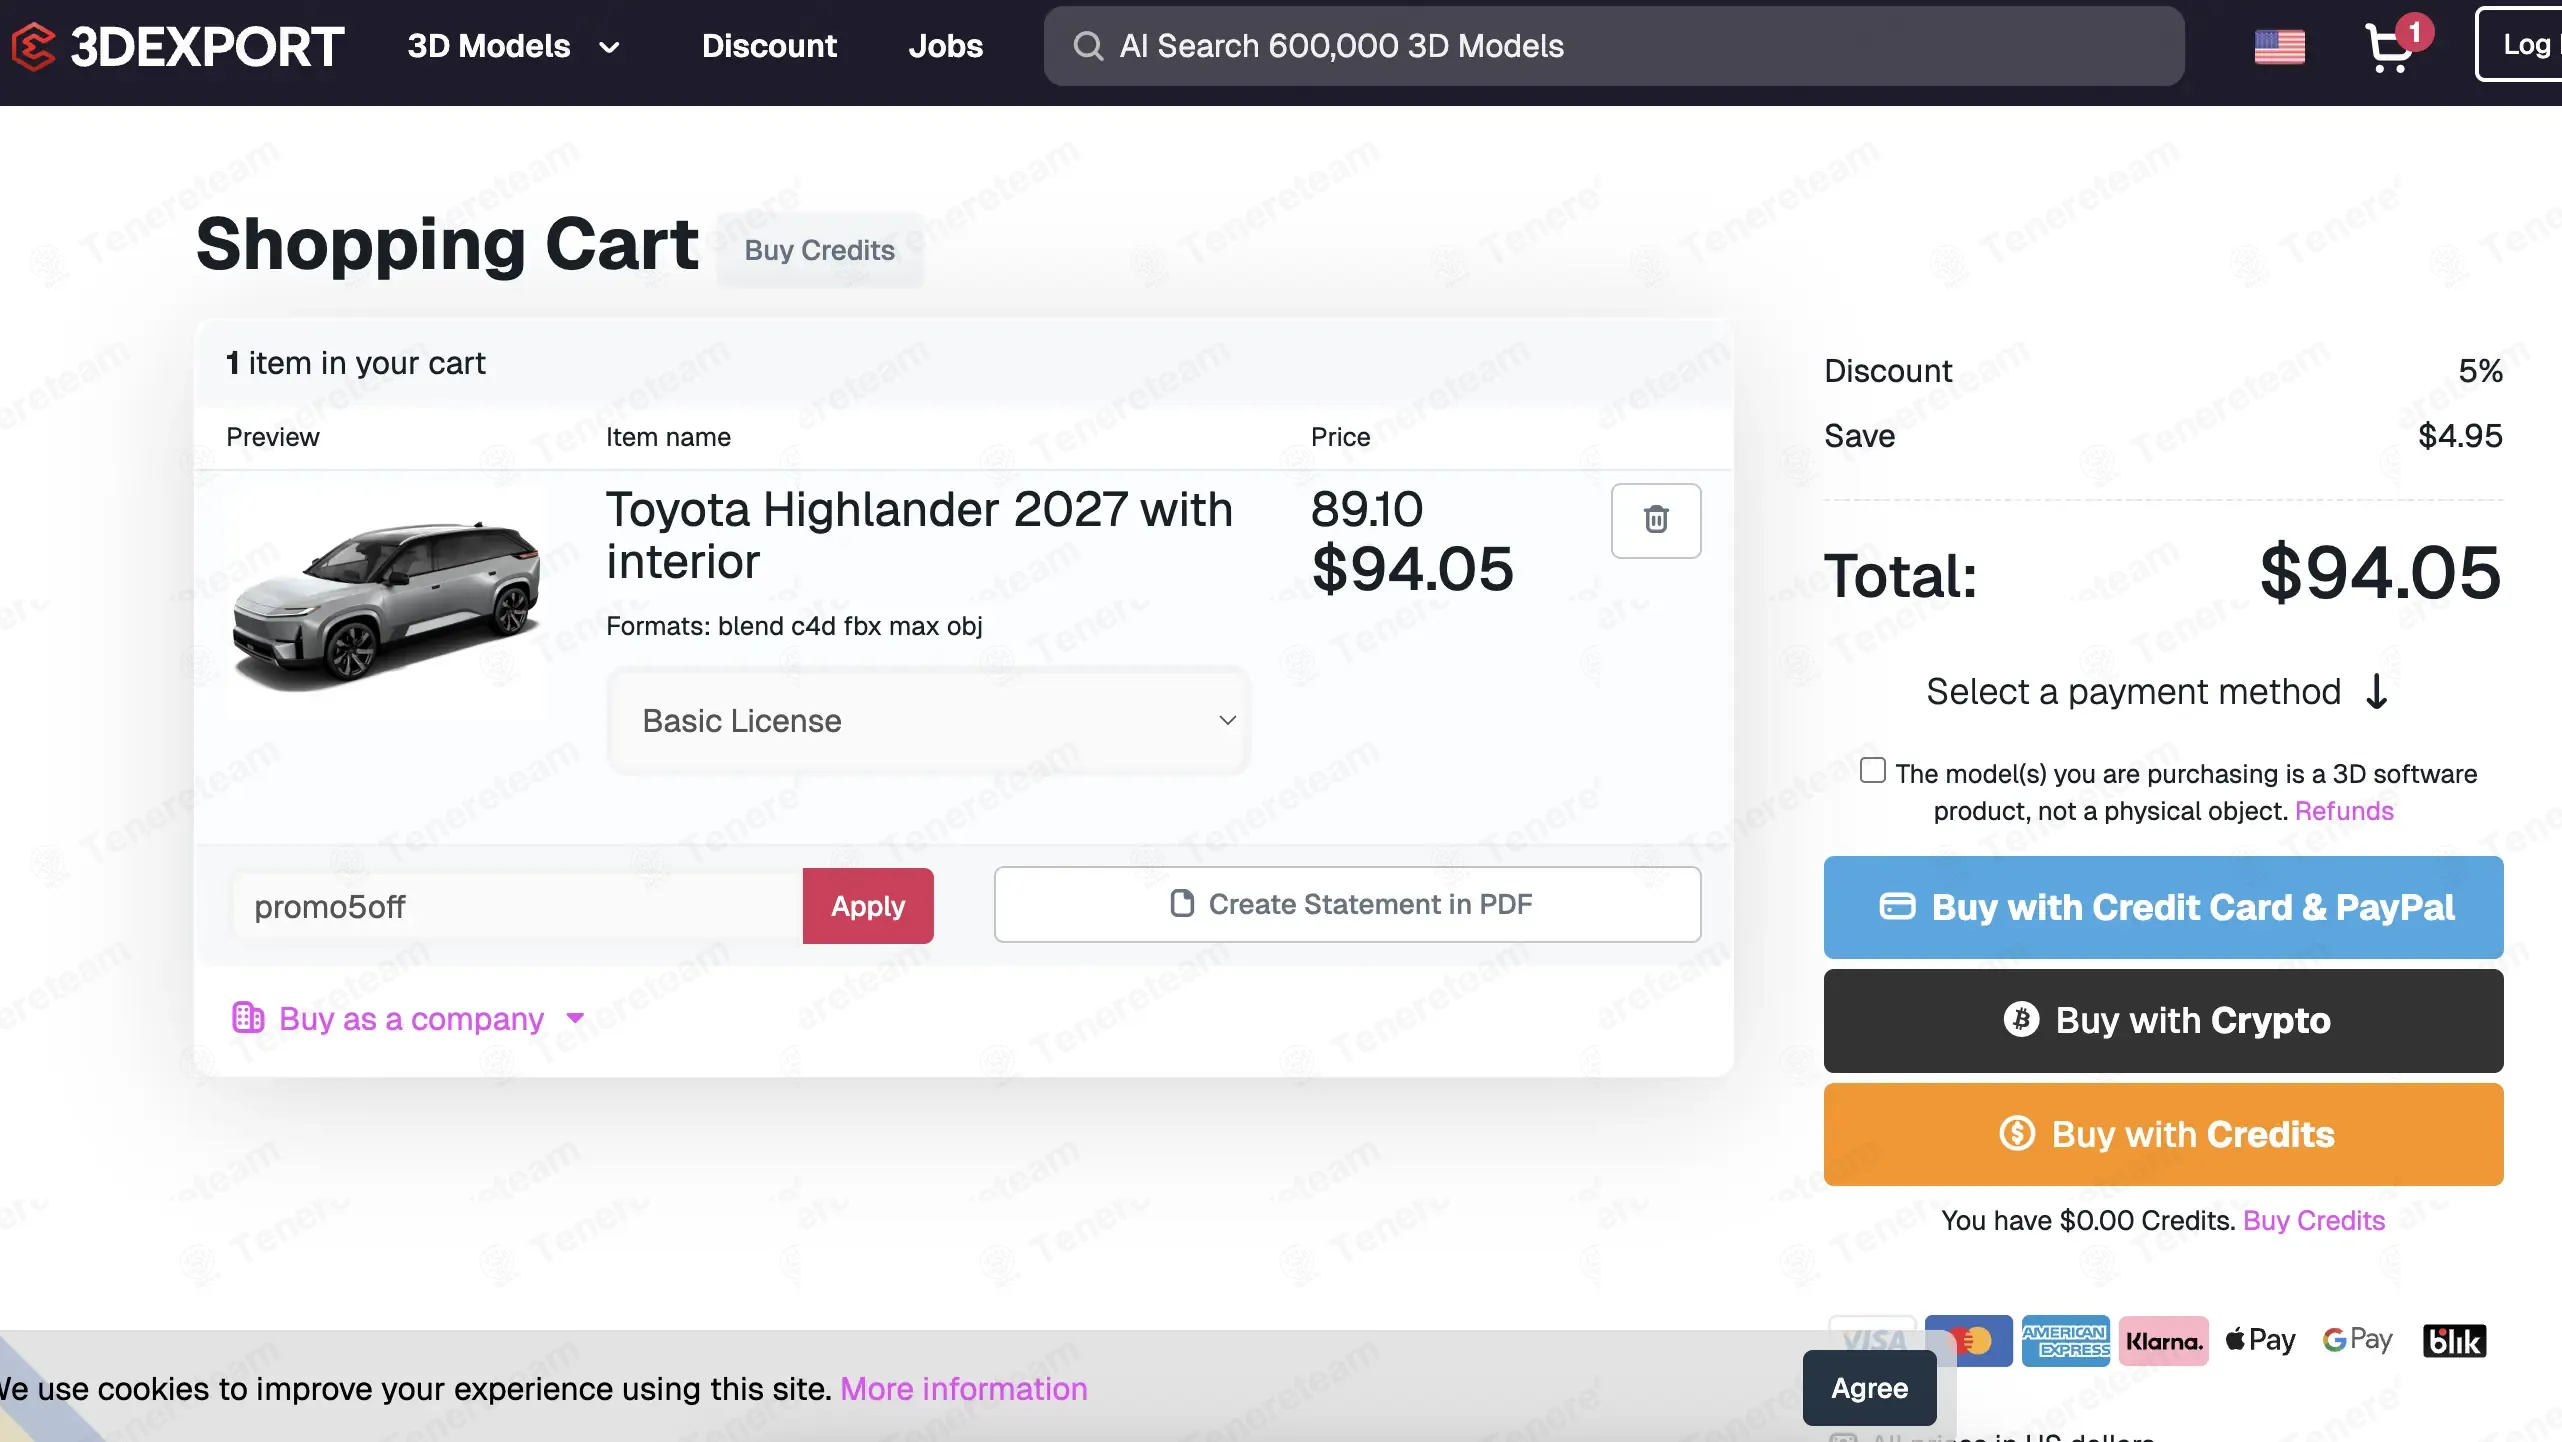Open the shopping cart icon in header
This screenshot has height=1442, width=2562.
[x=2390, y=46]
